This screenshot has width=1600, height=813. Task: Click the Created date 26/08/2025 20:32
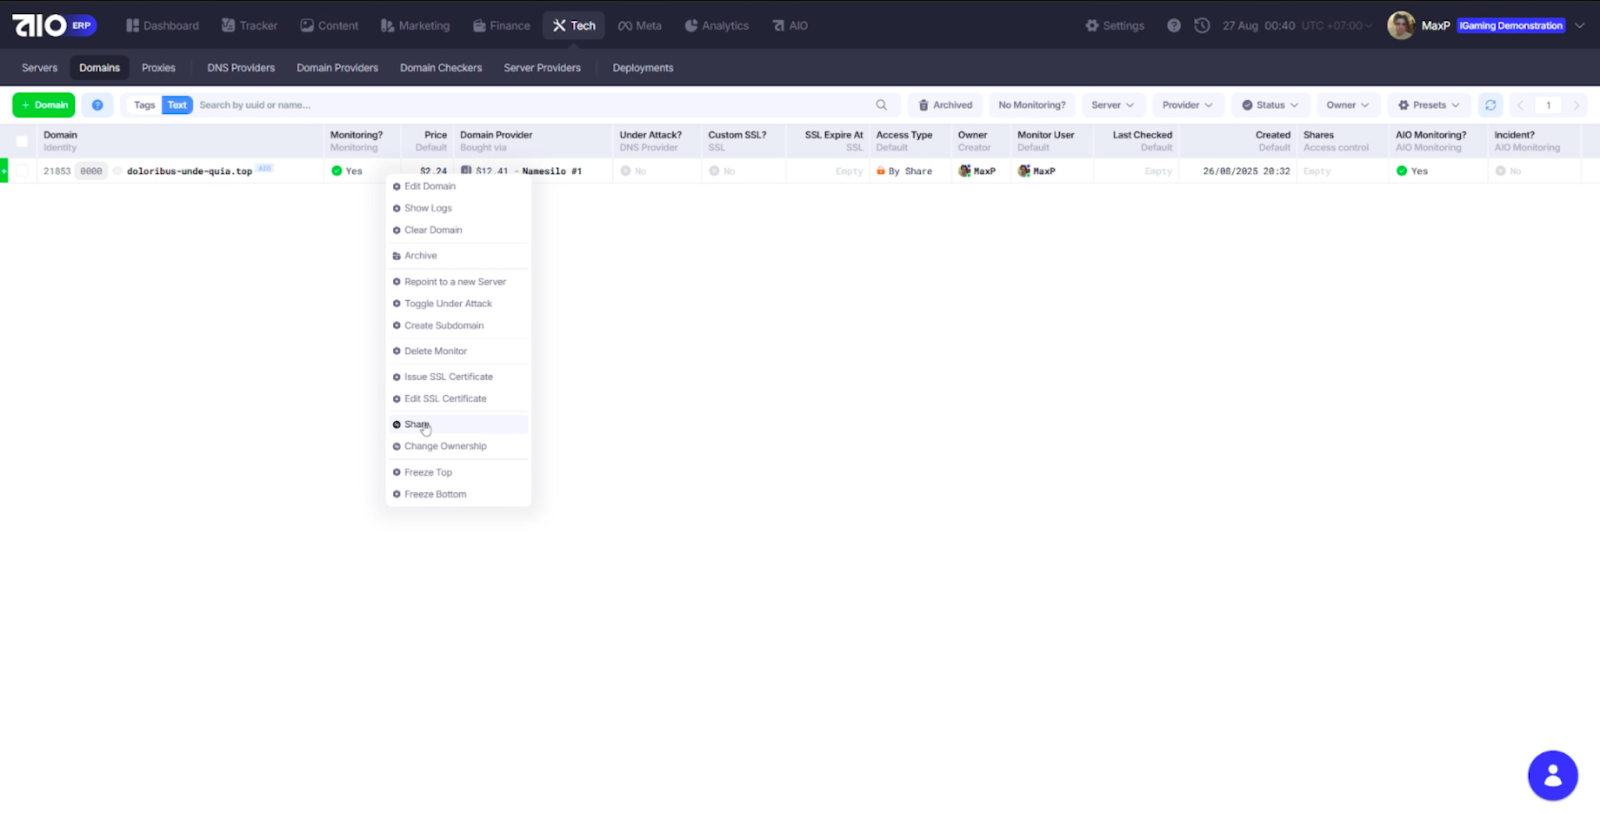click(x=1246, y=171)
